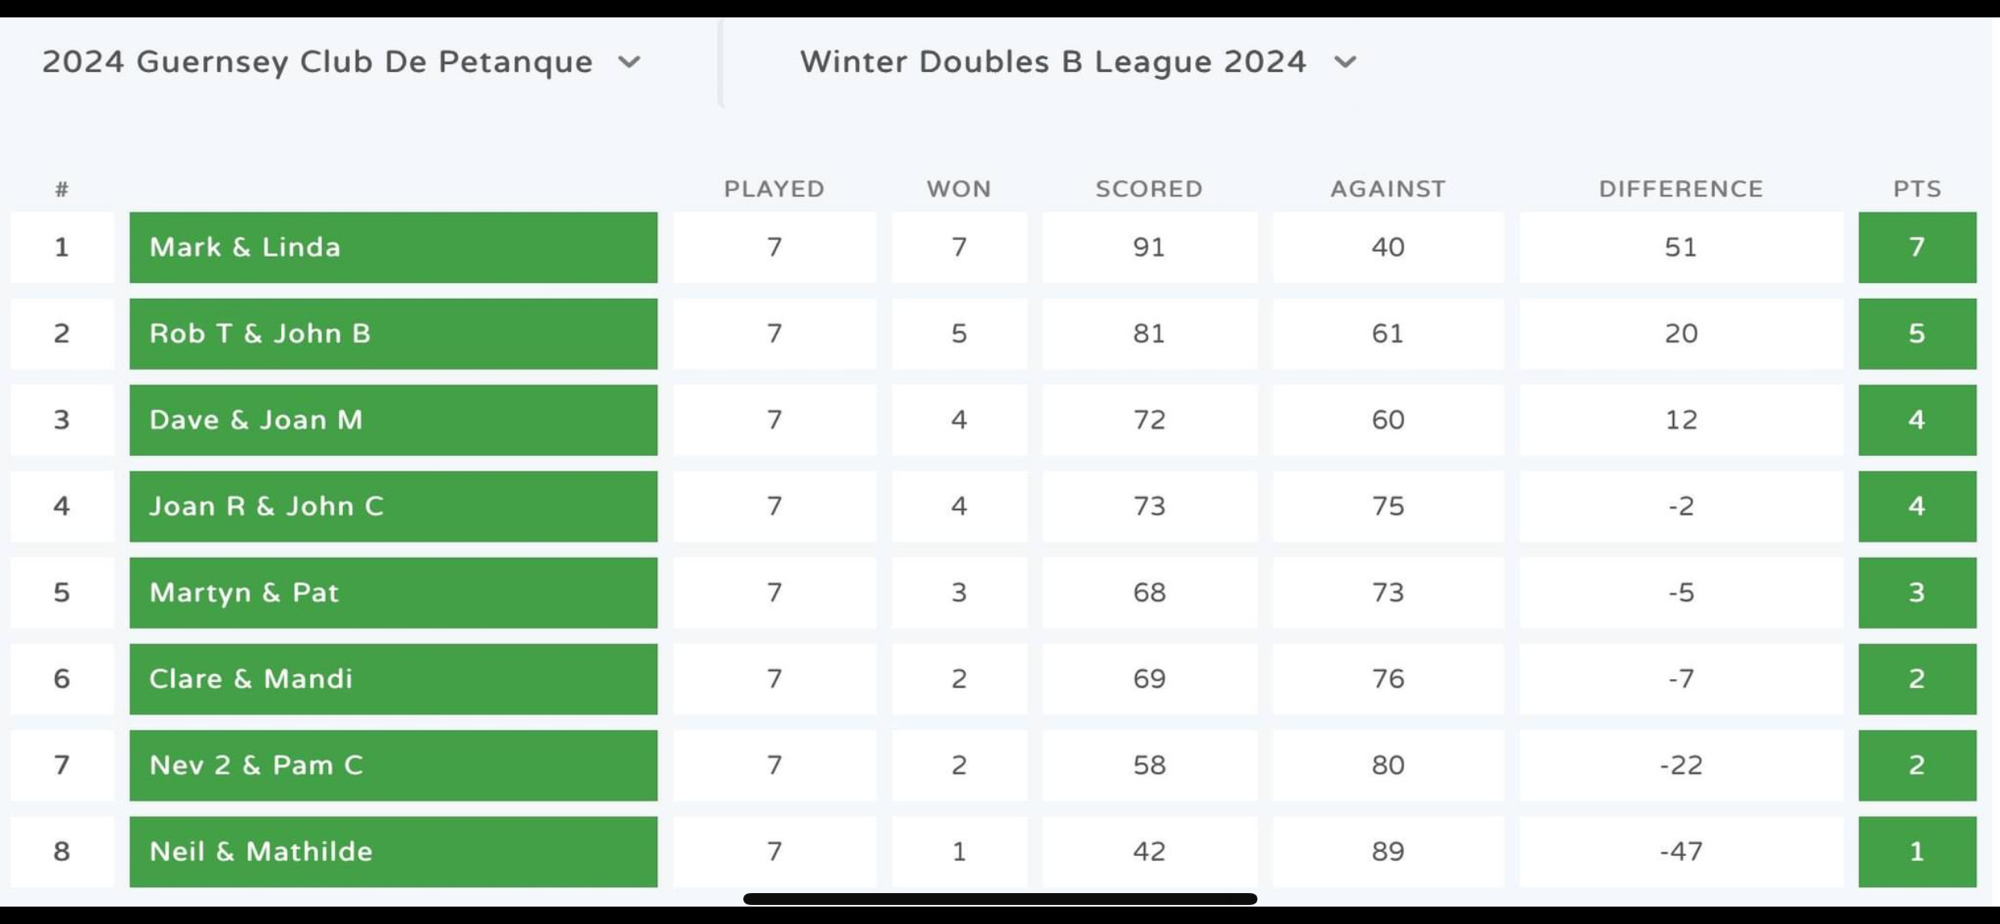Select the Martyn & Pat team row

click(393, 593)
